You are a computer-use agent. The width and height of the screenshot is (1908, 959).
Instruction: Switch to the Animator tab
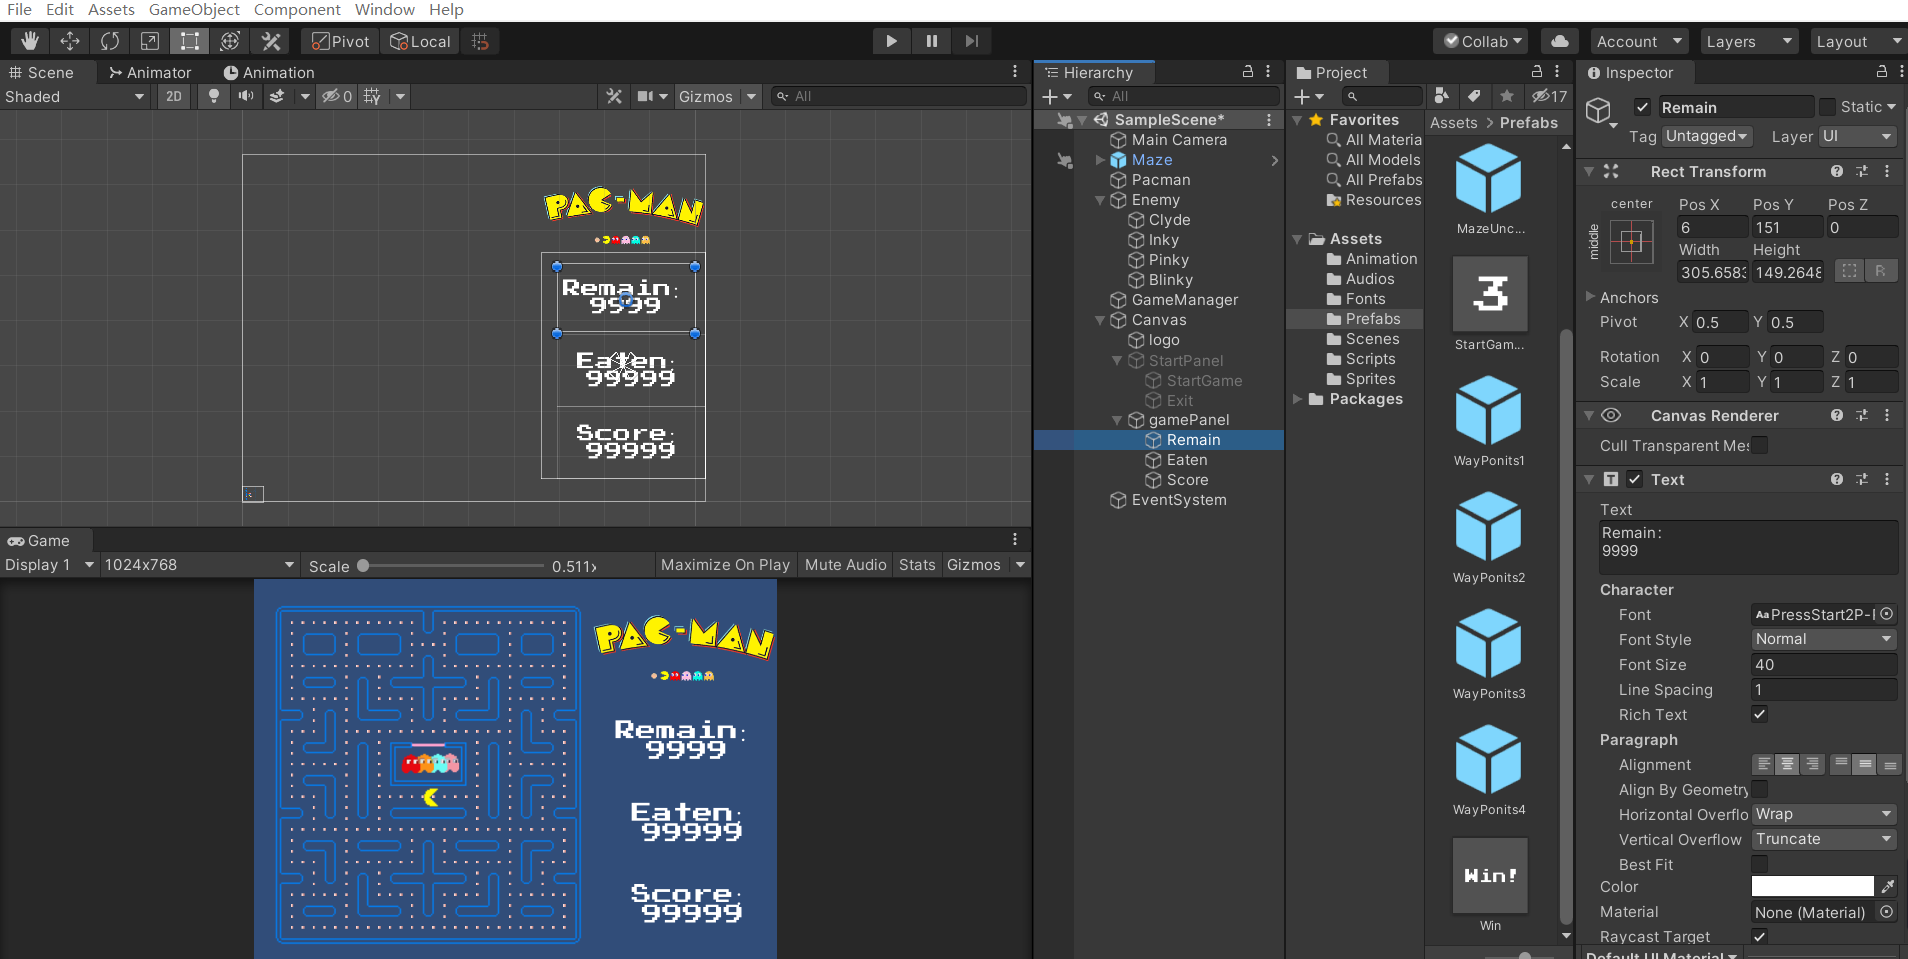click(150, 72)
